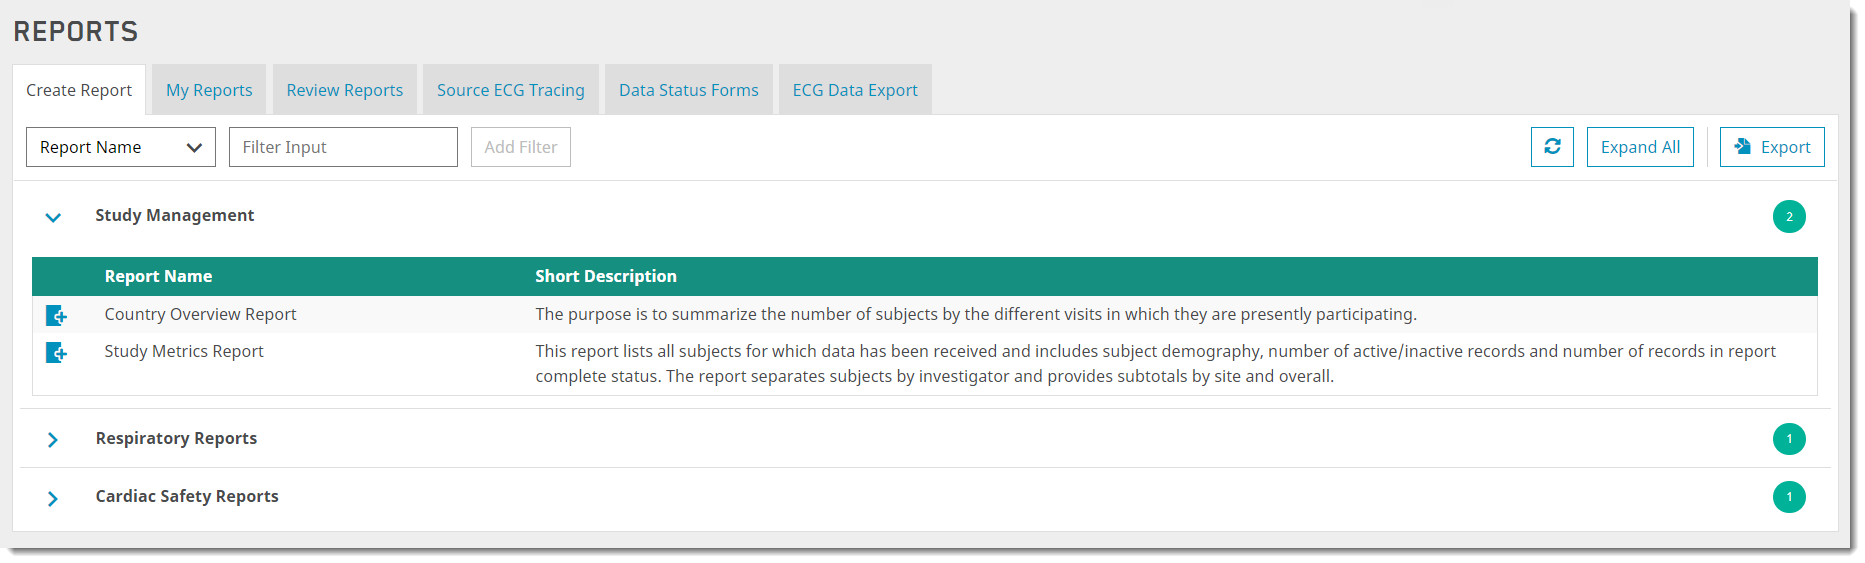Click the Expand All button
The height and width of the screenshot is (563, 1865).
(x=1640, y=147)
